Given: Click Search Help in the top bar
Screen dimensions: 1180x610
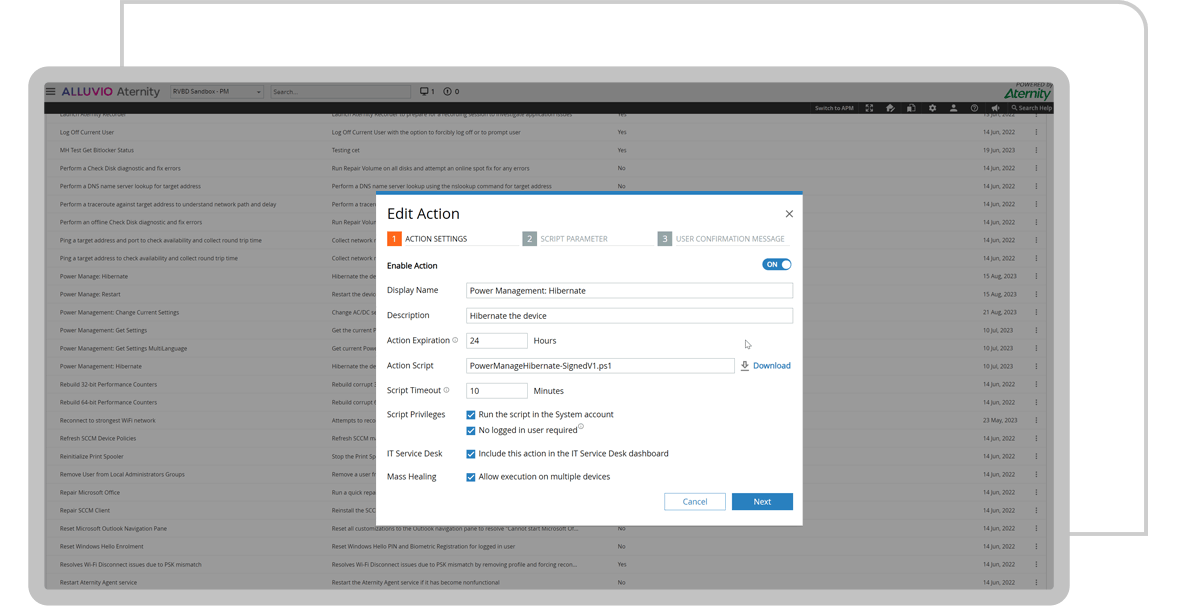Looking at the screenshot, I should (x=1032, y=108).
